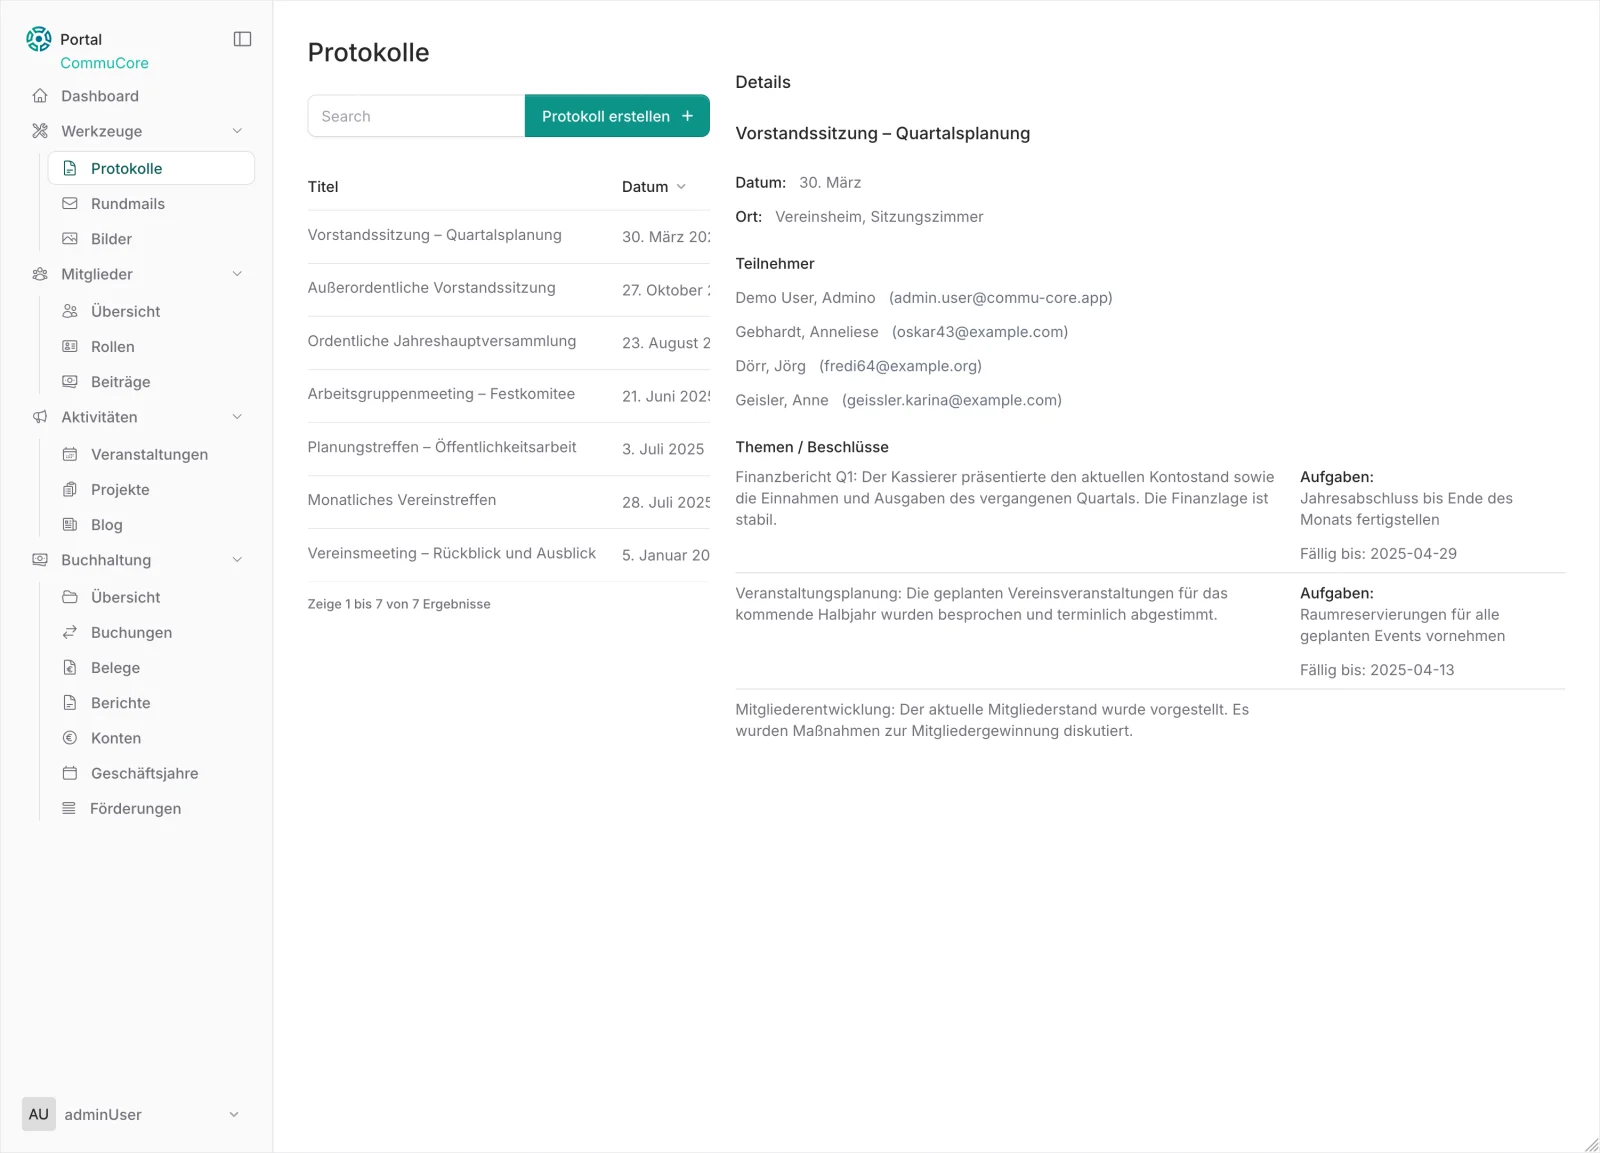Collapse the sidebar using the panel icon
Image resolution: width=1600 pixels, height=1153 pixels.
point(242,38)
